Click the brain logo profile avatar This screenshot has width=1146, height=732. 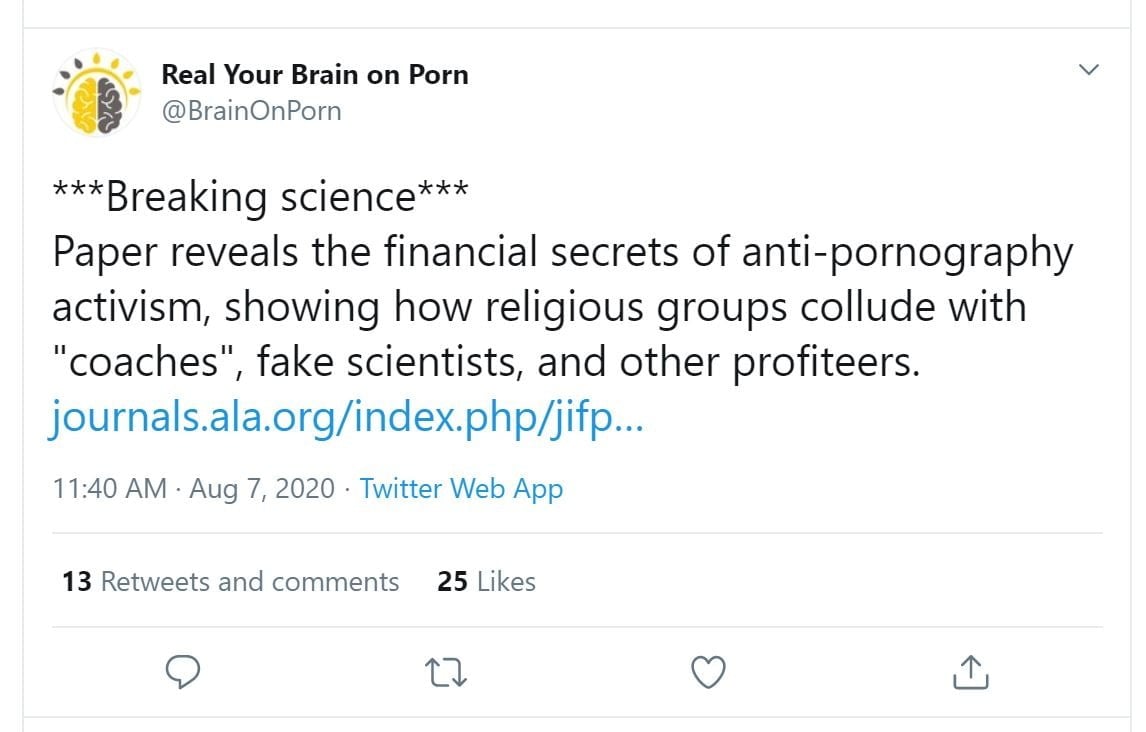coord(96,92)
